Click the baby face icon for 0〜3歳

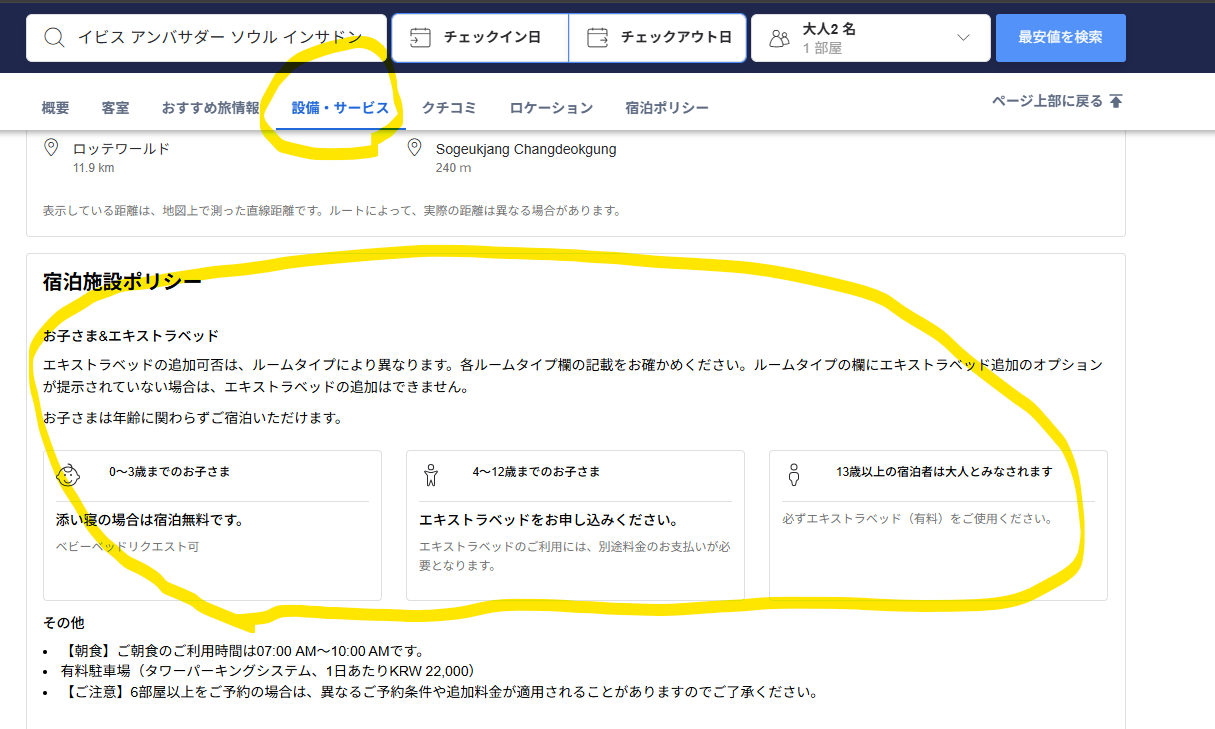pyautogui.click(x=68, y=474)
